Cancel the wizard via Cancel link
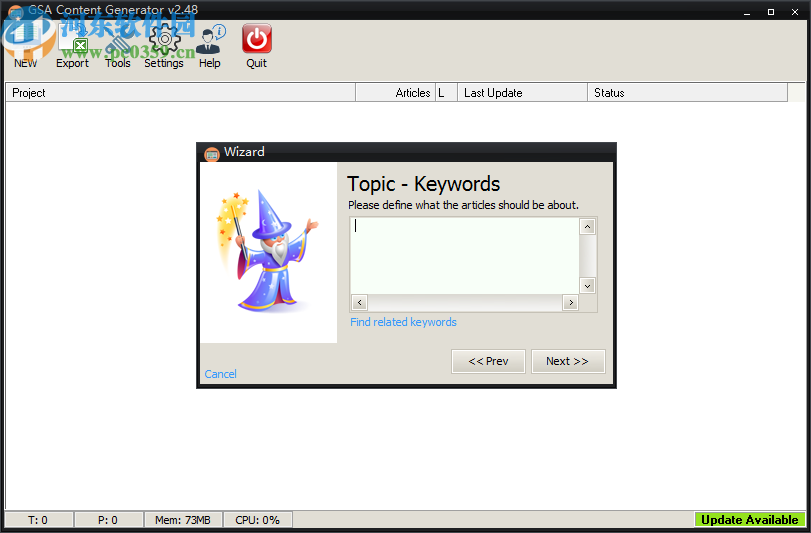 pyautogui.click(x=220, y=374)
